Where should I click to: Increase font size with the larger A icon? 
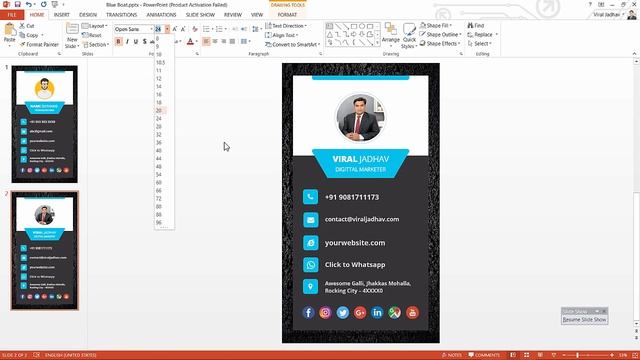click(175, 29)
